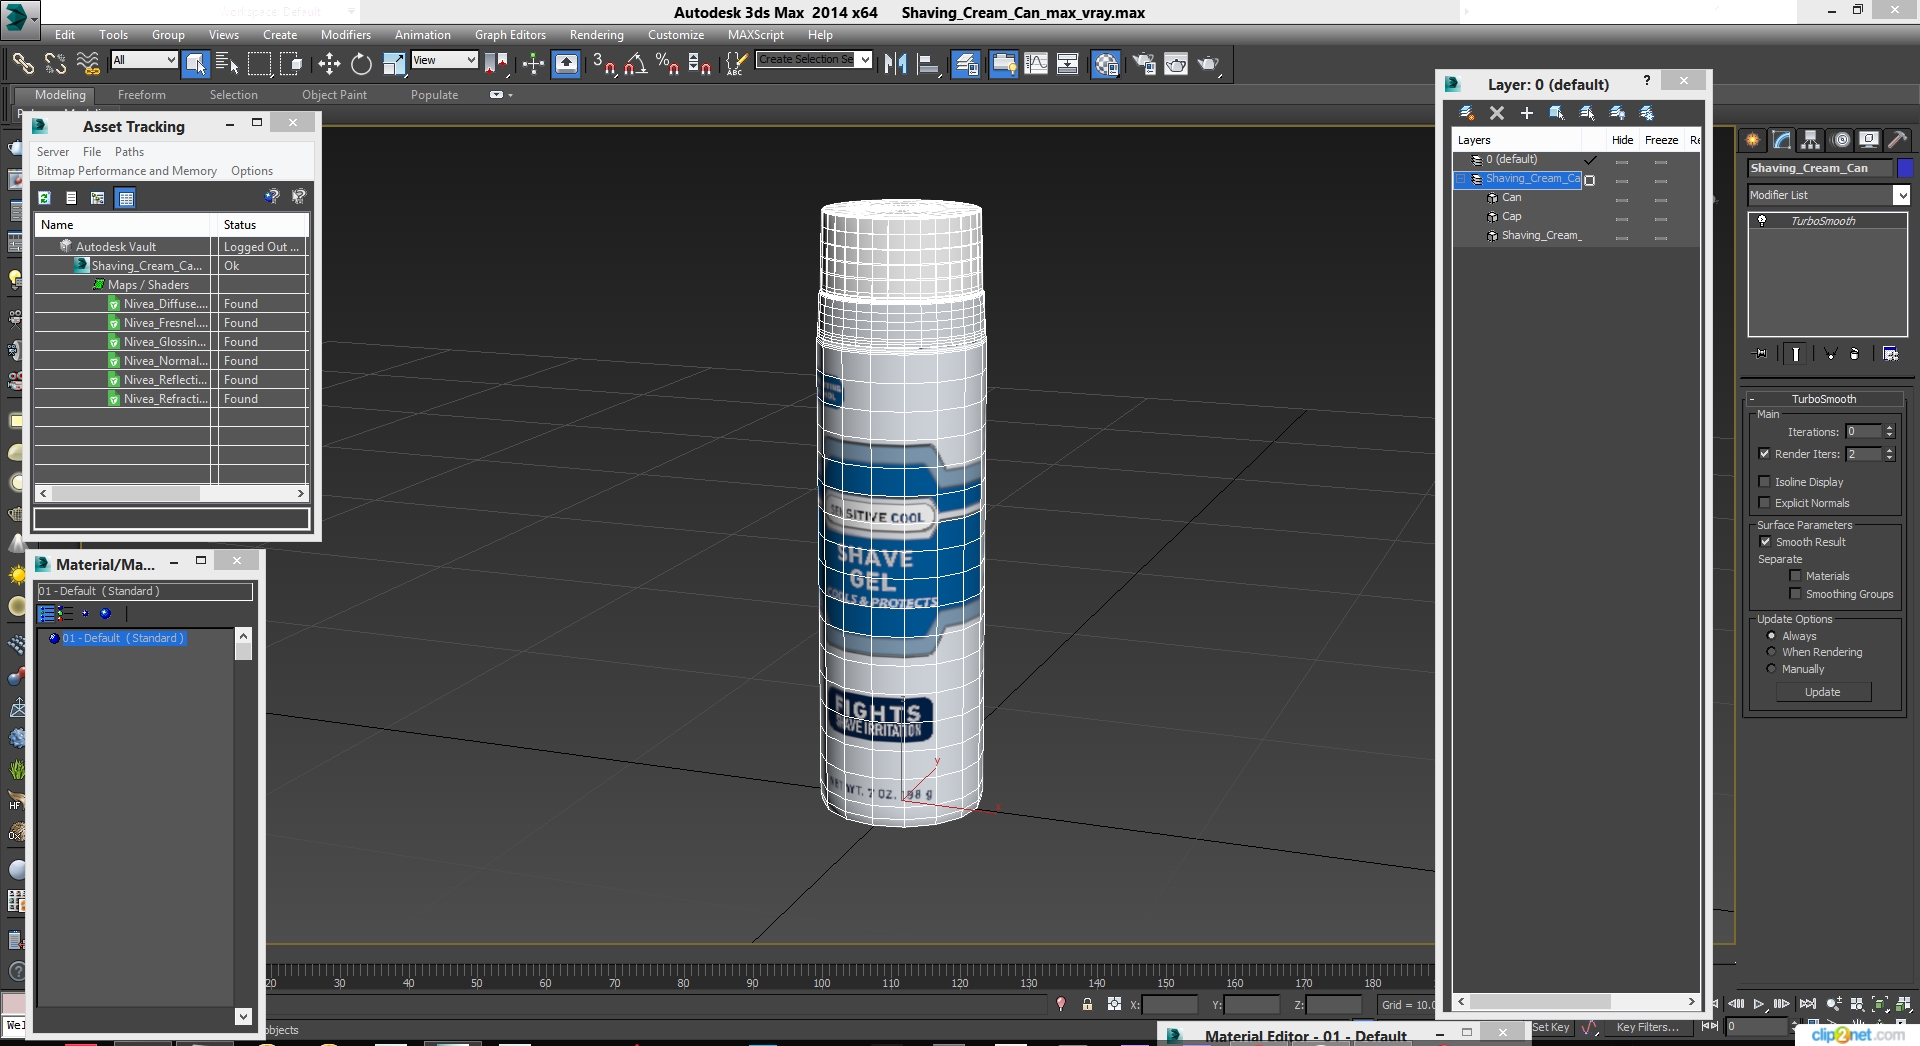Open Render Setup teapot icon
The width and height of the screenshot is (1920, 1046).
click(x=1143, y=64)
